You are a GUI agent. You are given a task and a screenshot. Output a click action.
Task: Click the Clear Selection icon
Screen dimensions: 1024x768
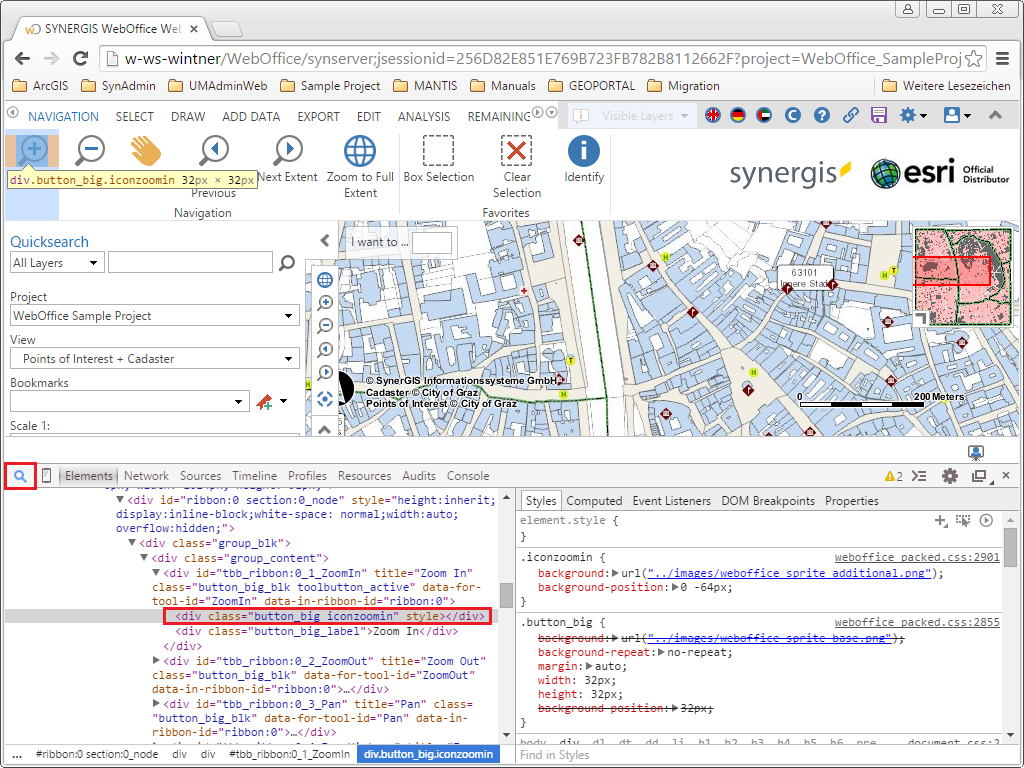tap(516, 151)
